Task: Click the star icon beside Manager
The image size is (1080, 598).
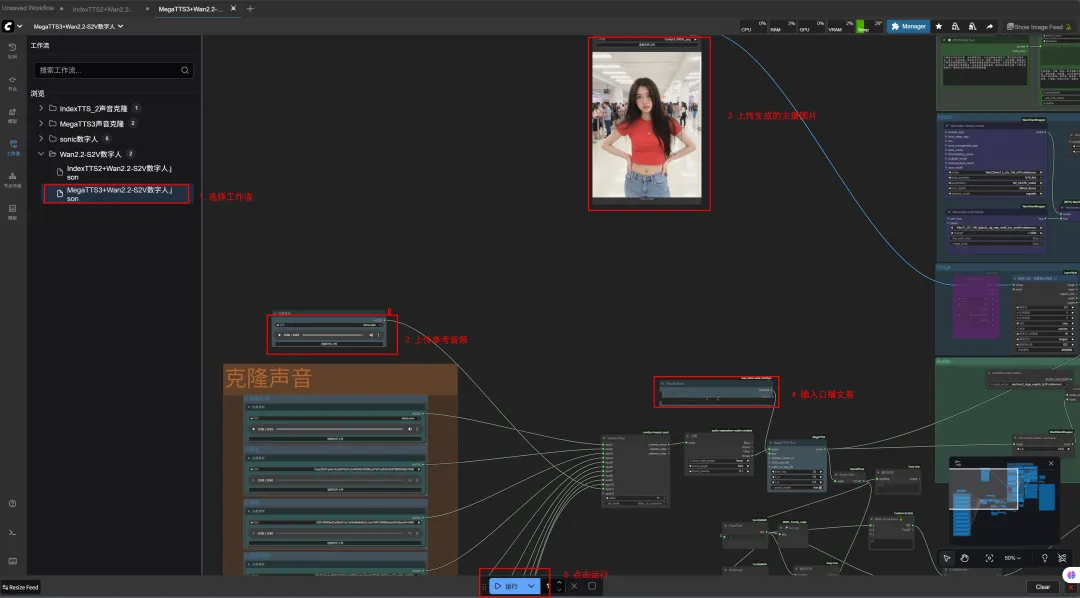Action: 938,26
